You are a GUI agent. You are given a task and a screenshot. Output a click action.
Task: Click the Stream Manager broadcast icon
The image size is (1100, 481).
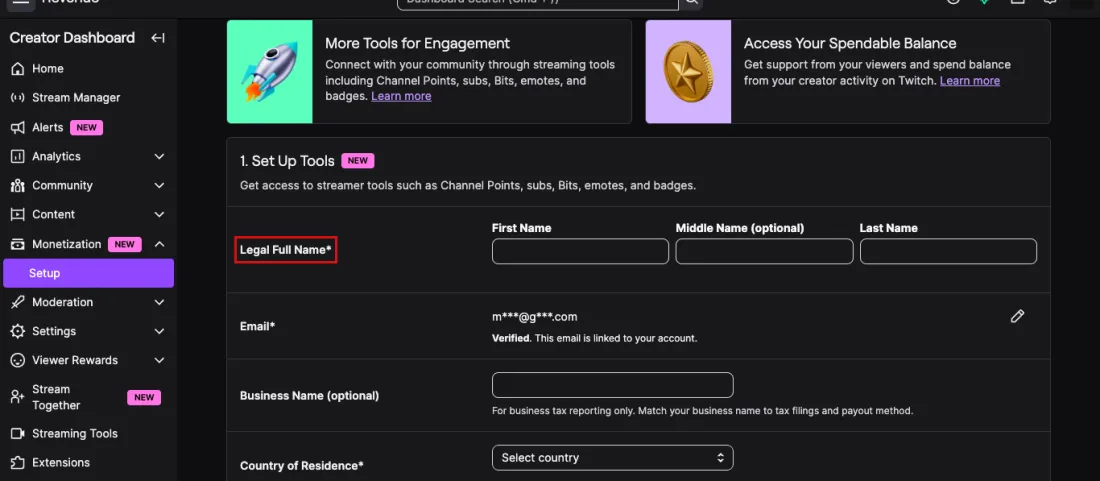click(18, 97)
